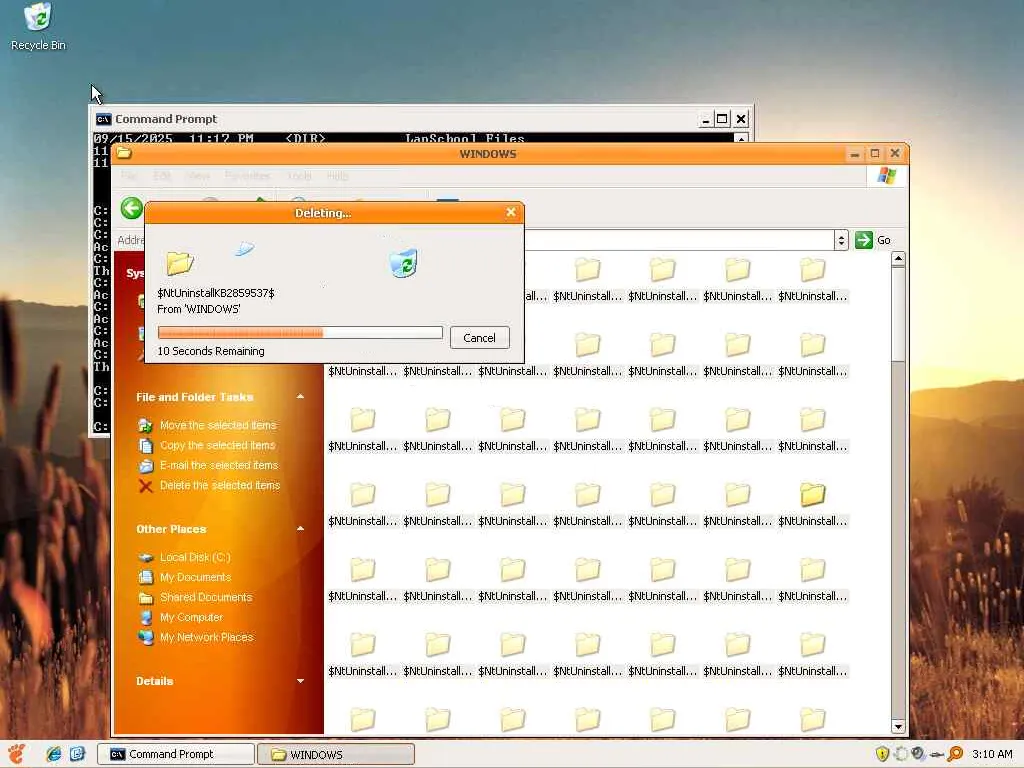Switch to Command Prompt taskbar button
Screen dimensions: 1024x768
coord(176,754)
